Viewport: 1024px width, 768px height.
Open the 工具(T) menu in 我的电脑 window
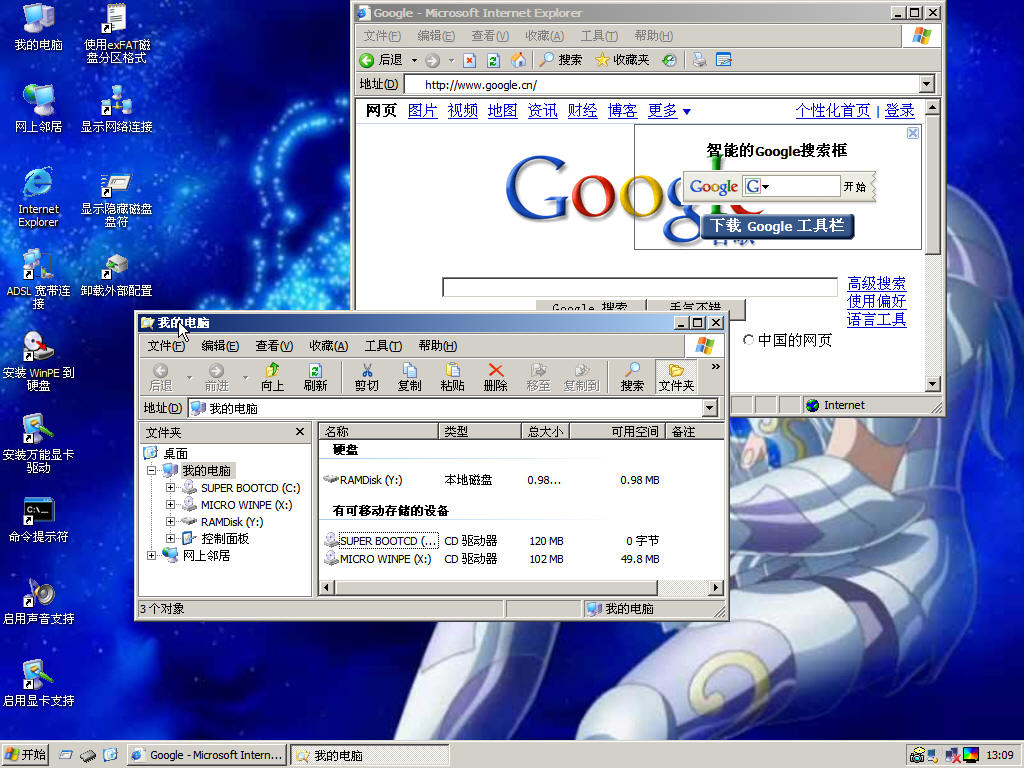[x=383, y=345]
